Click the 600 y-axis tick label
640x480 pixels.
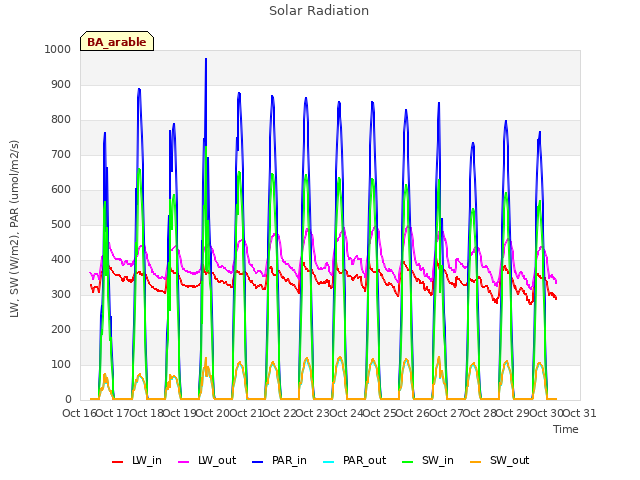coord(61,189)
